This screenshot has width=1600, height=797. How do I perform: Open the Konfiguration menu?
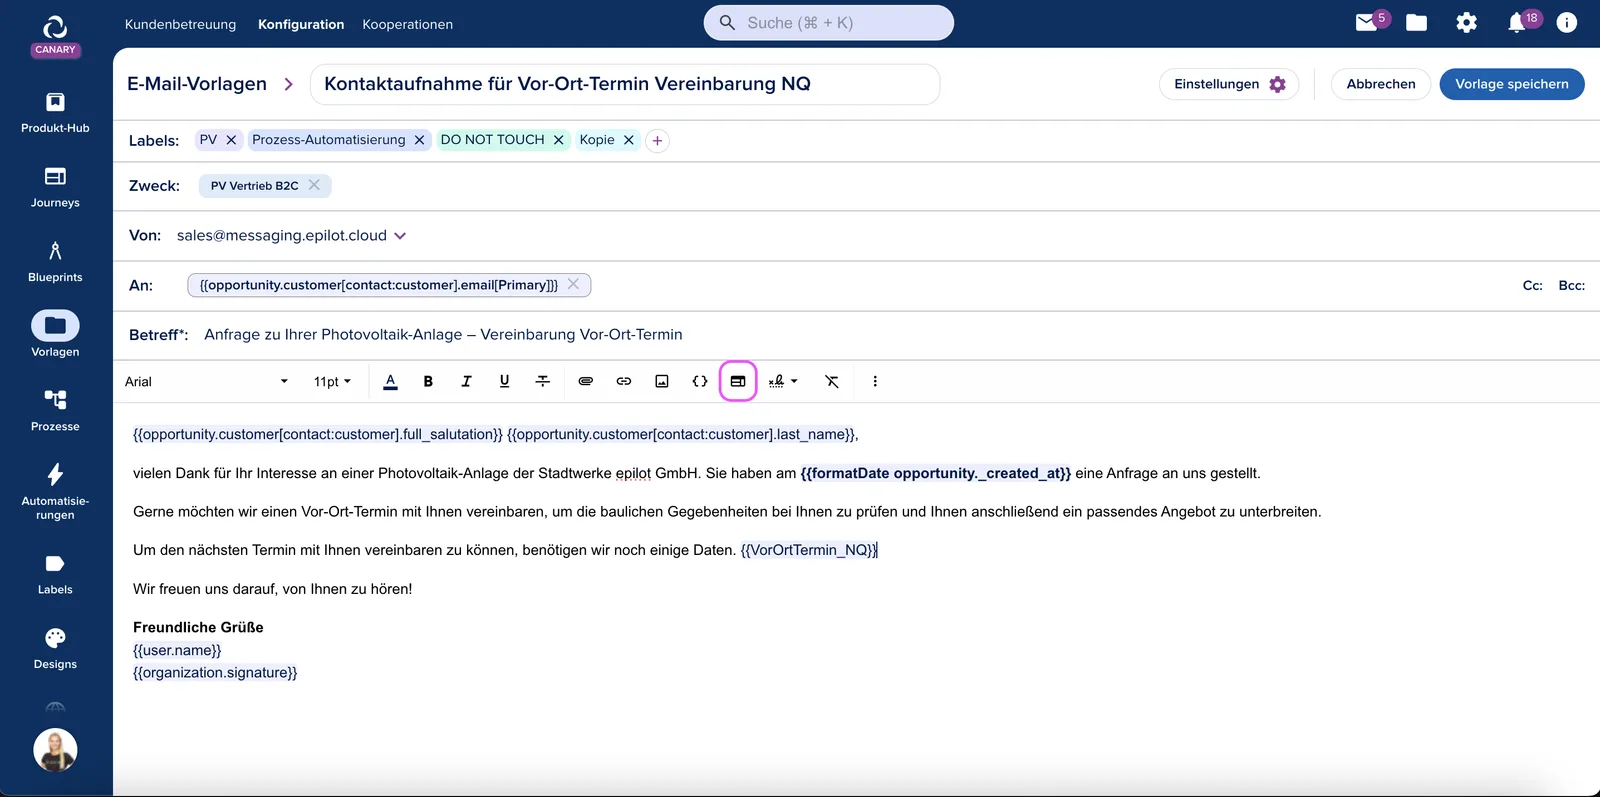coord(301,24)
